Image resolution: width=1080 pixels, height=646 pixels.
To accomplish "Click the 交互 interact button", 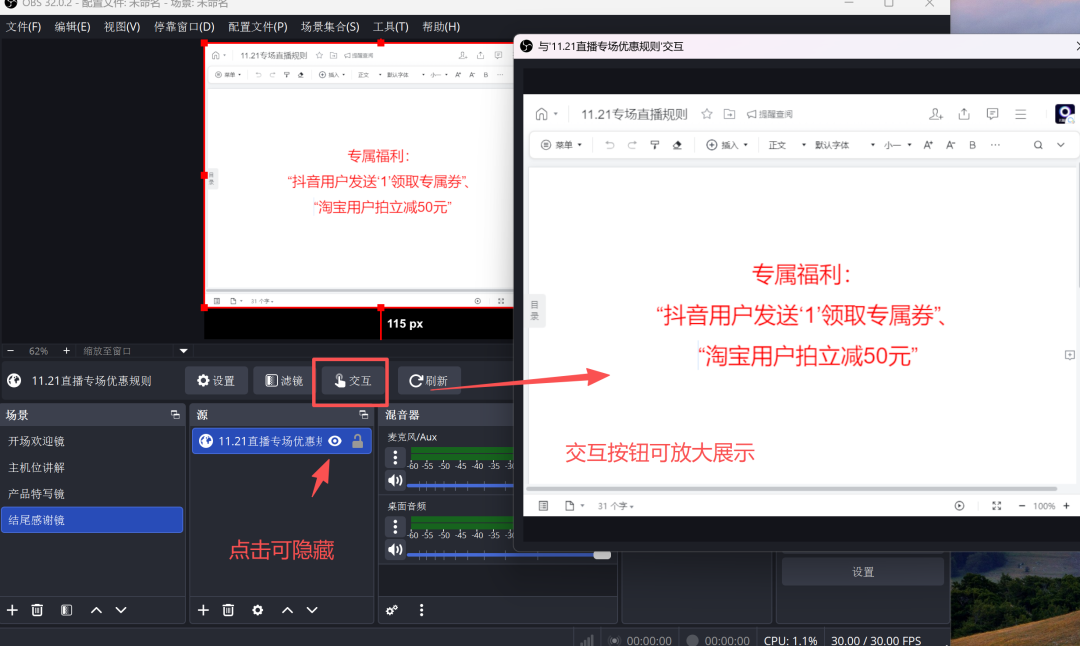I will (352, 381).
